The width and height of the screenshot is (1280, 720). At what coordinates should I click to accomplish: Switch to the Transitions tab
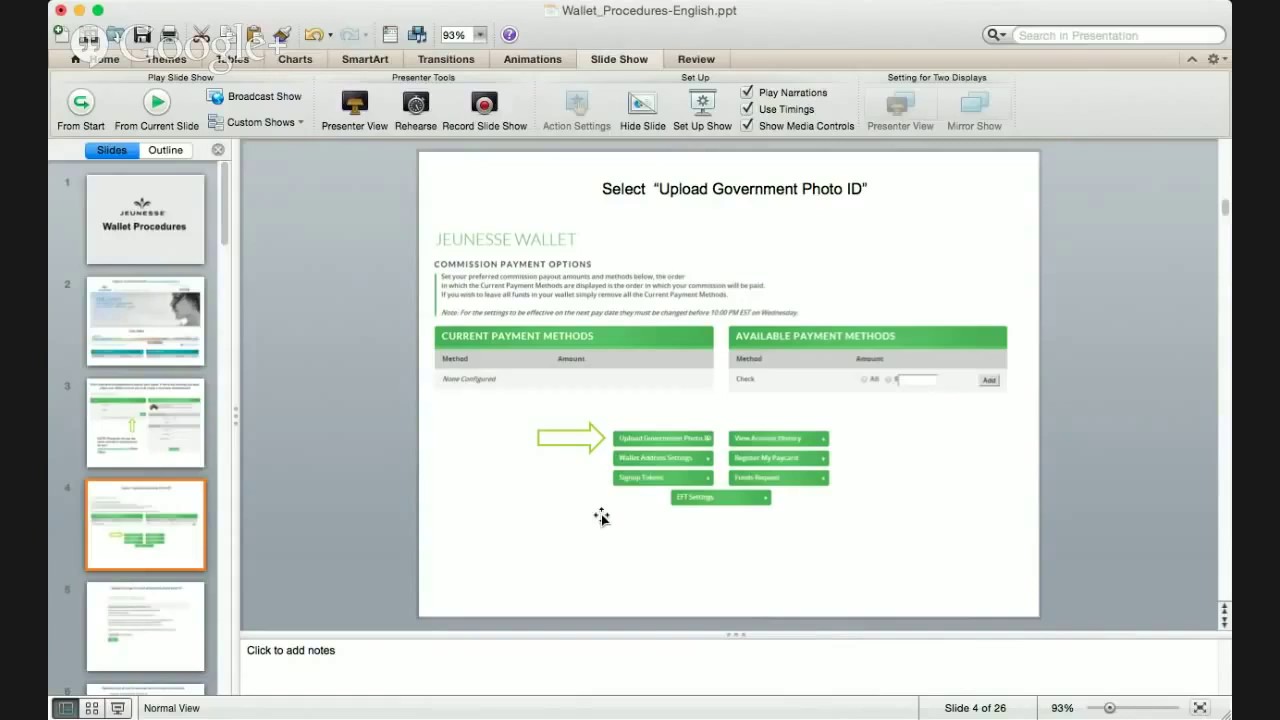(x=446, y=59)
